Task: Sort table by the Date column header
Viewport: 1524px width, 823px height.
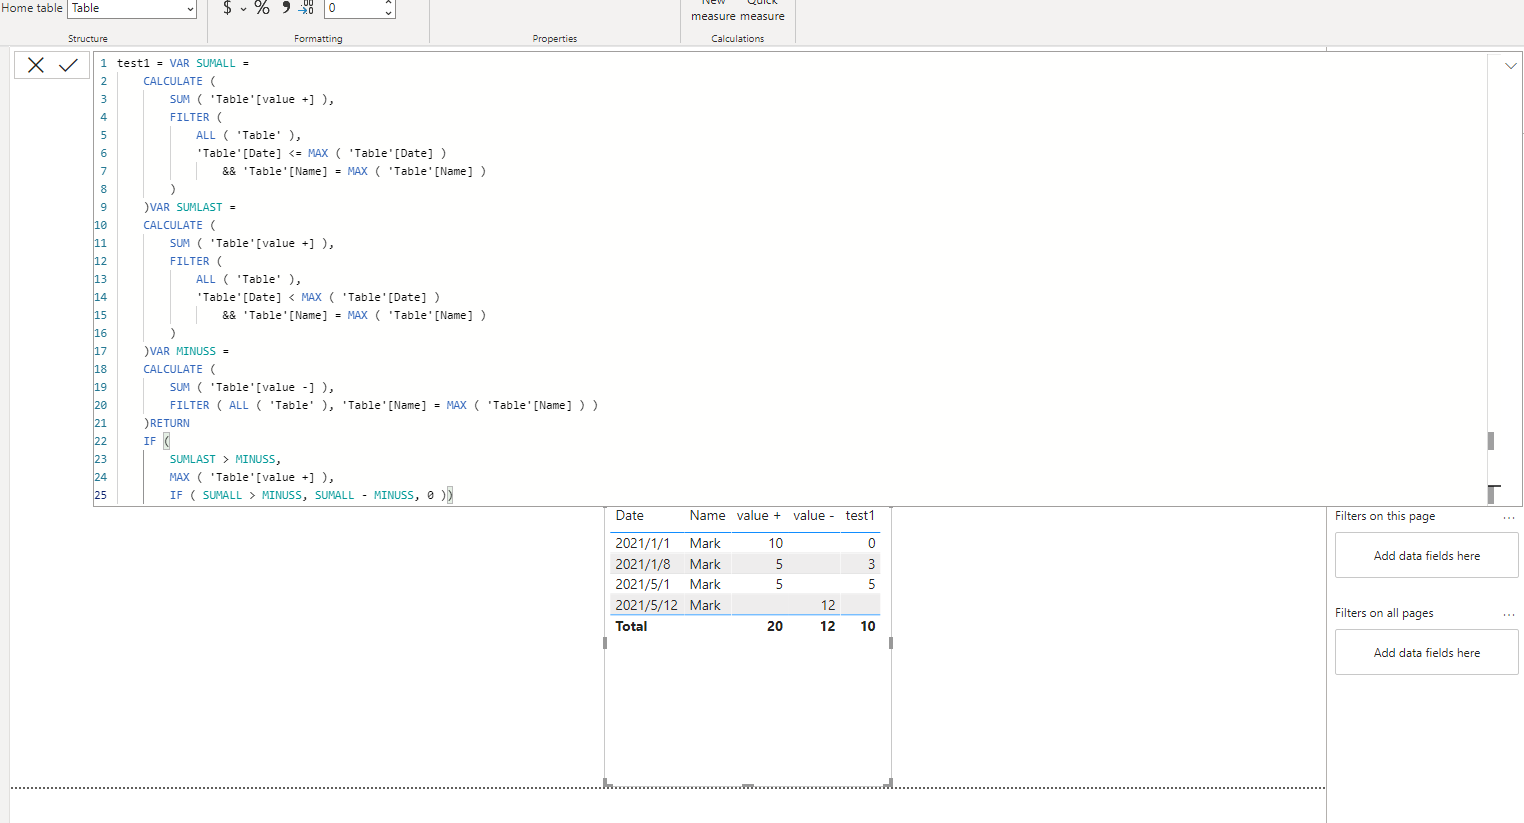Action: [x=630, y=516]
